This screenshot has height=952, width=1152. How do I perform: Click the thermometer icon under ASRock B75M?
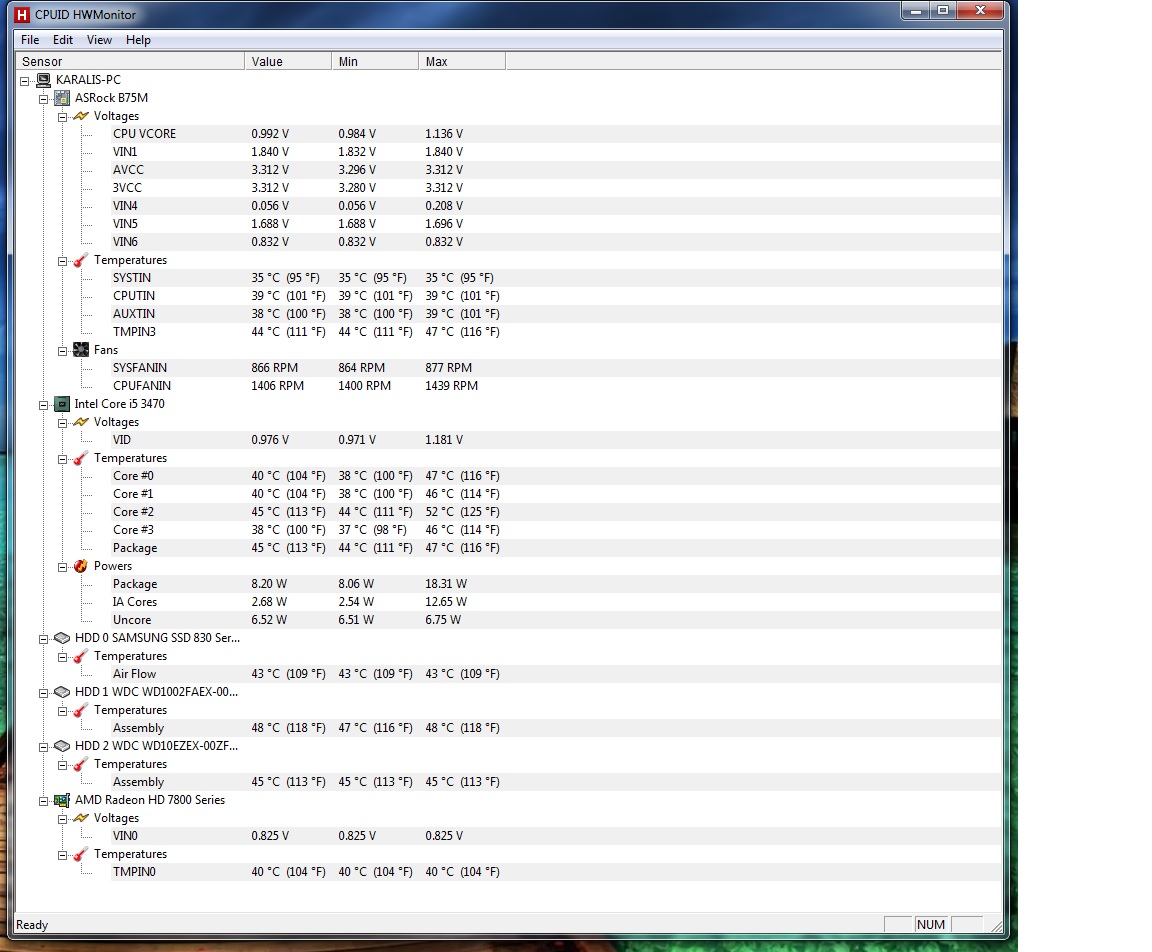tap(81, 260)
